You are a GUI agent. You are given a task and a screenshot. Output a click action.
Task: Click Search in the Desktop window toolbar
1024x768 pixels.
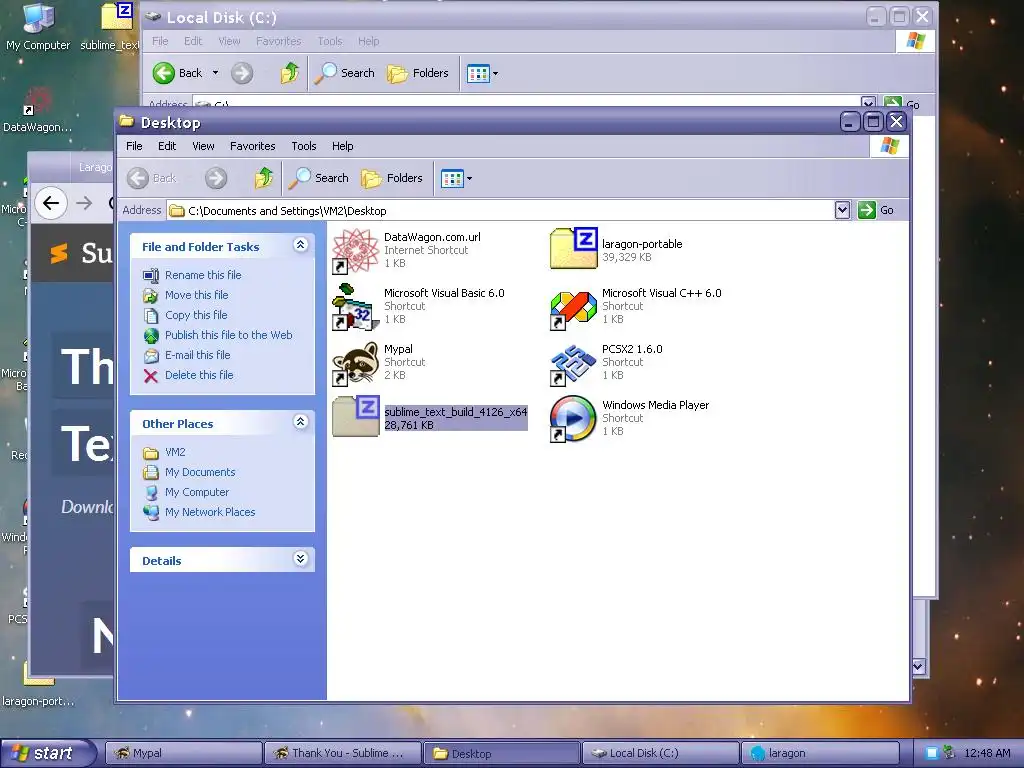pos(319,178)
